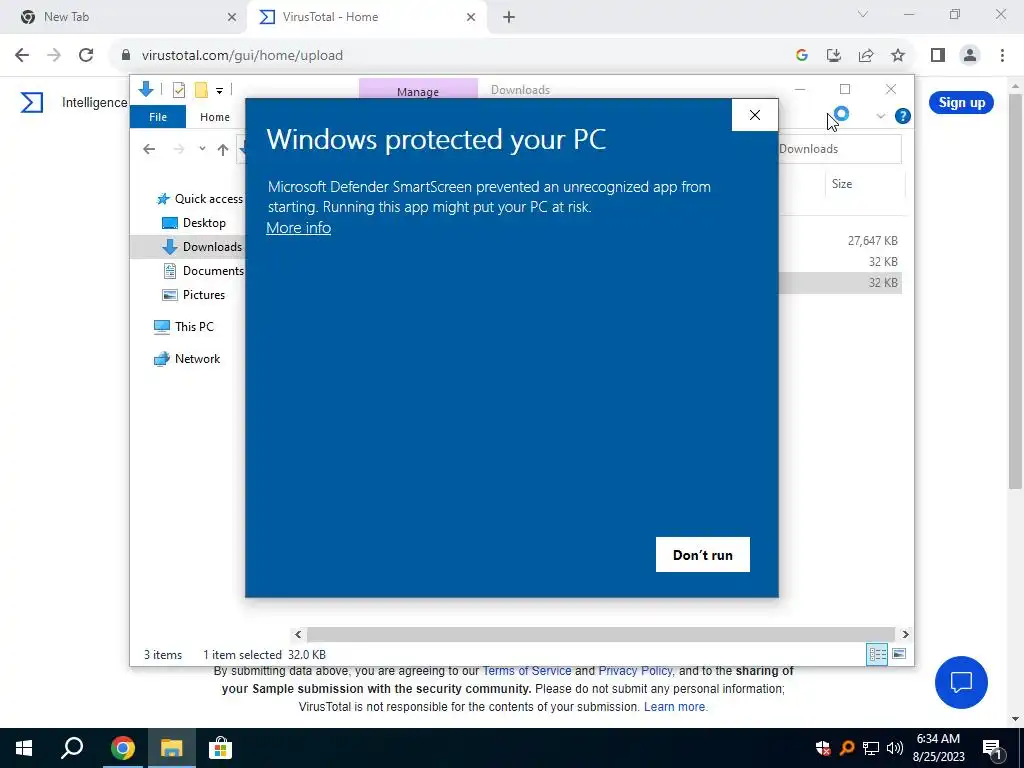1024x768 pixels.
Task: Click the Chrome taskbar icon
Action: tap(123, 748)
